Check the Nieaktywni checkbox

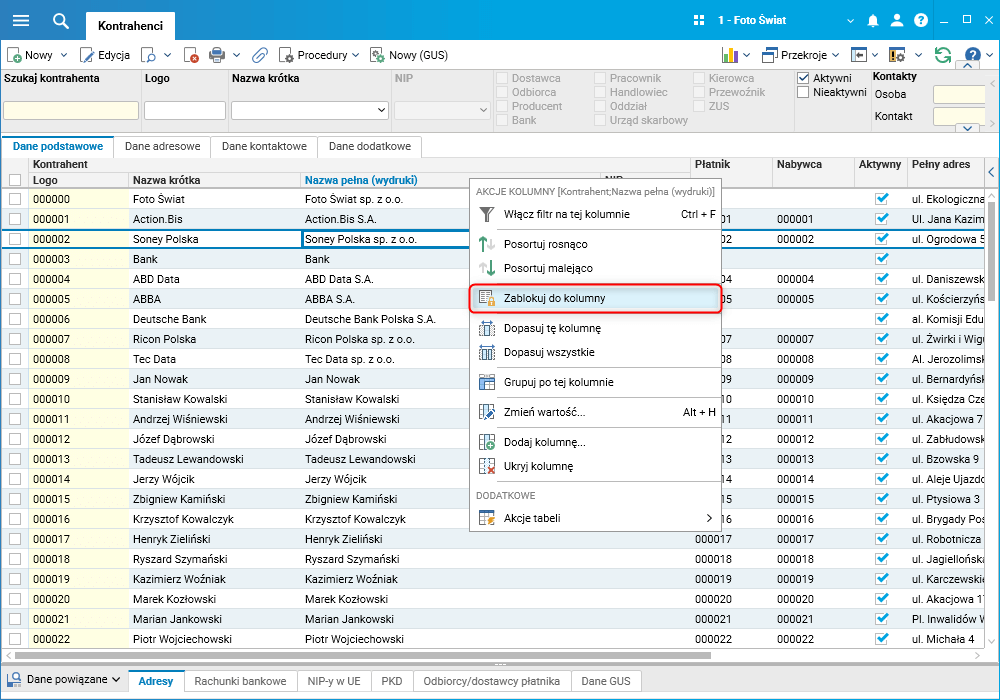tap(803, 92)
